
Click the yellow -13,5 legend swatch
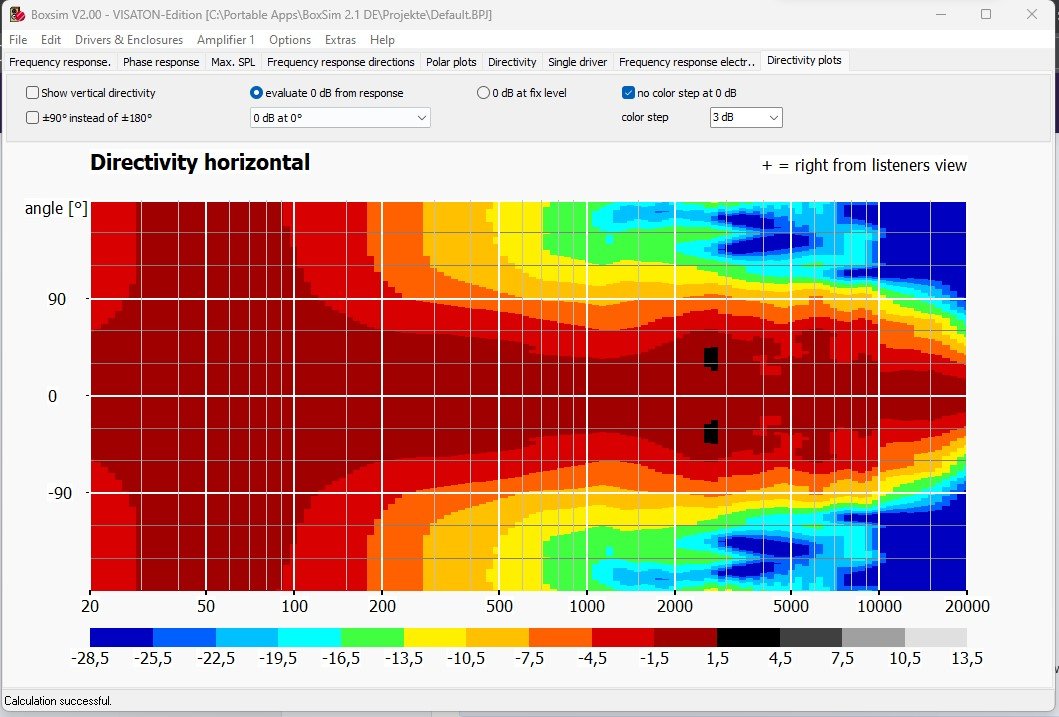click(x=435, y=637)
